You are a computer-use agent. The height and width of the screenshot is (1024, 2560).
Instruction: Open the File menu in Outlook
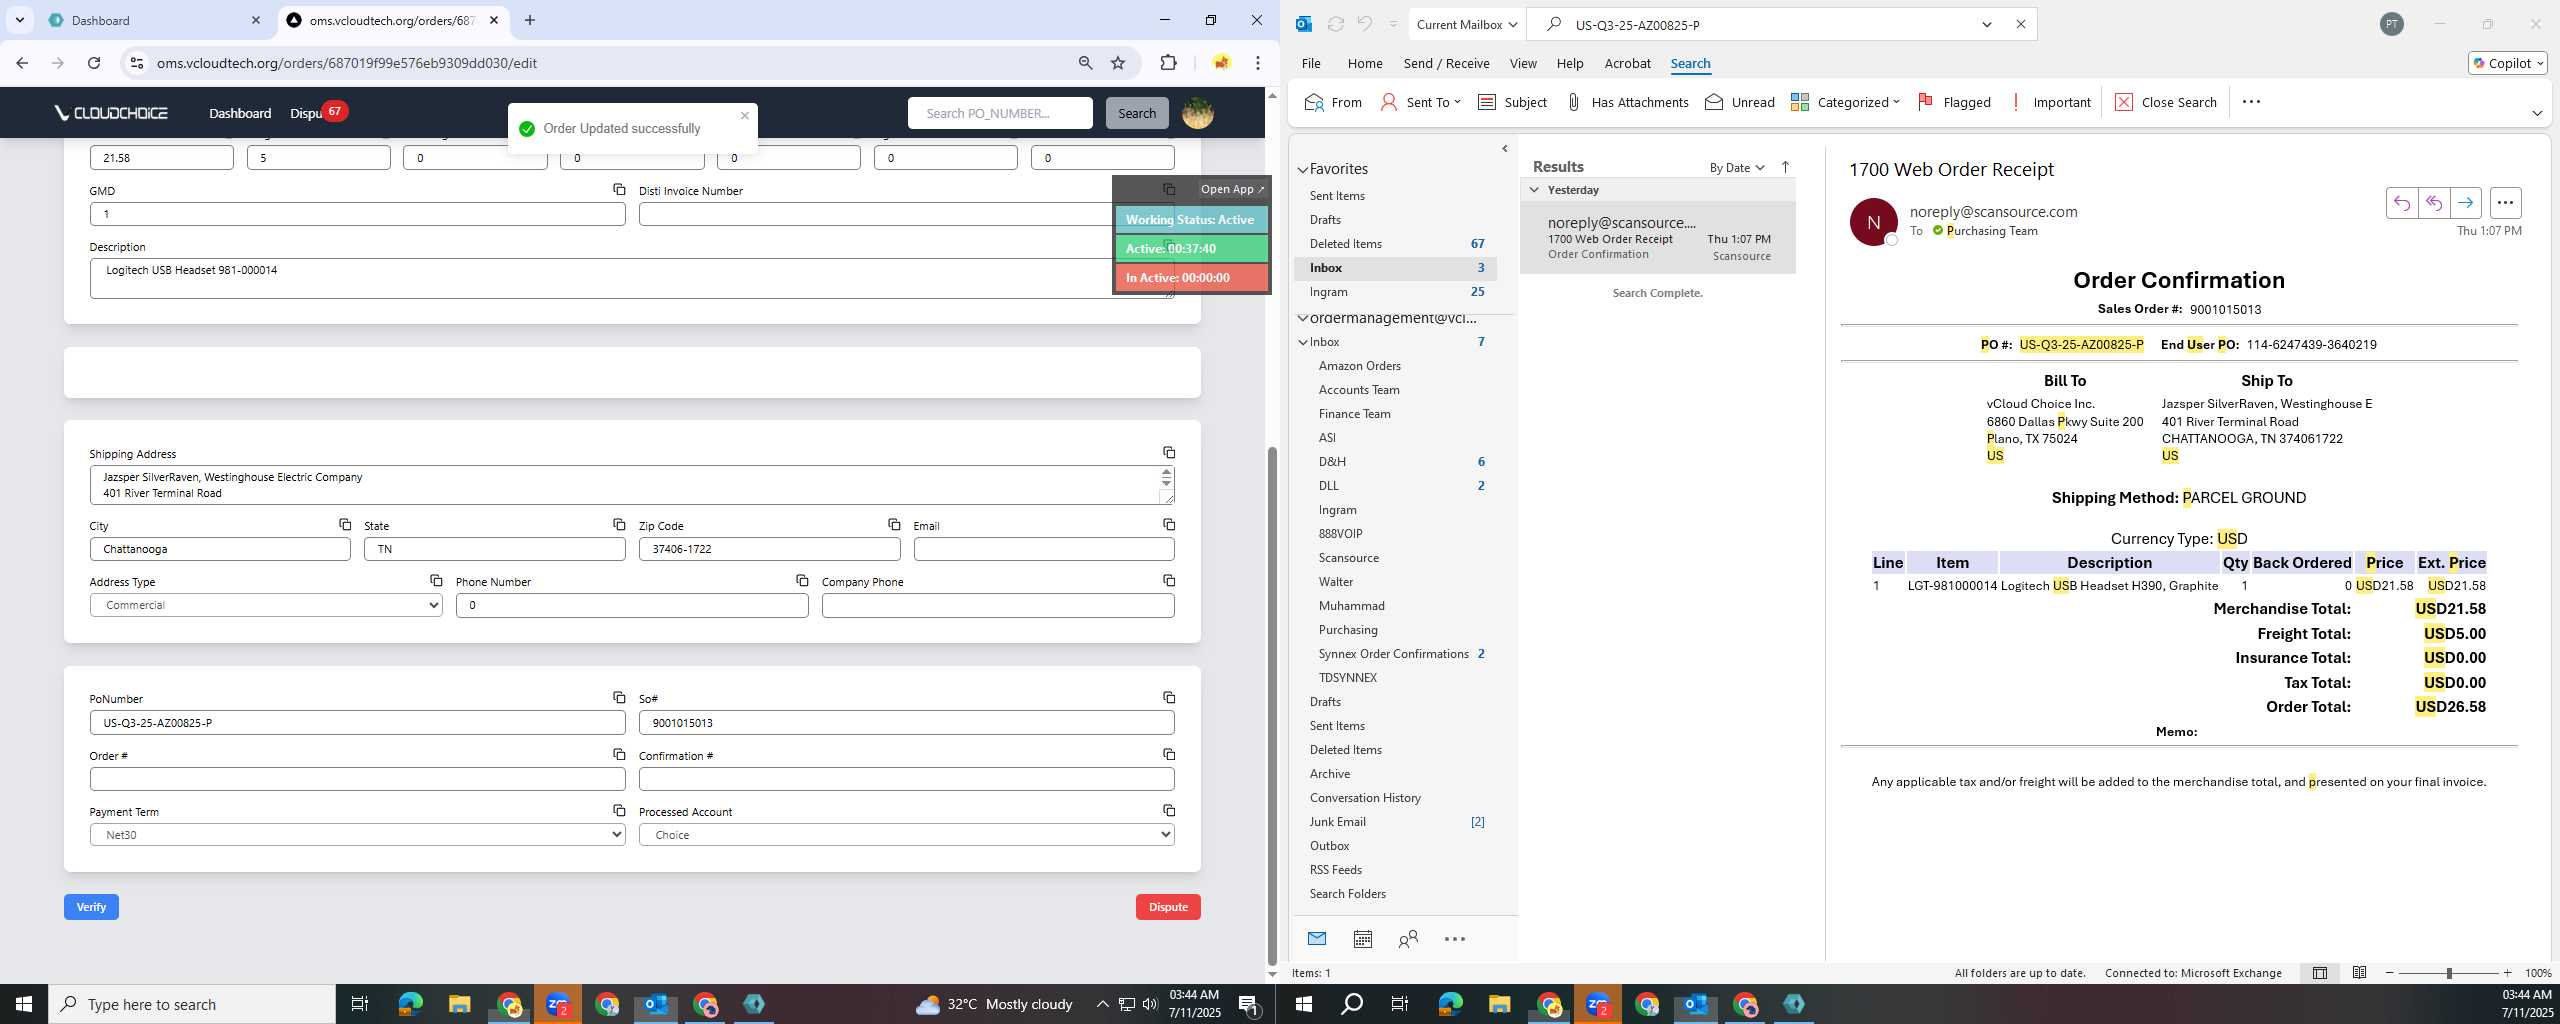[x=1310, y=63]
